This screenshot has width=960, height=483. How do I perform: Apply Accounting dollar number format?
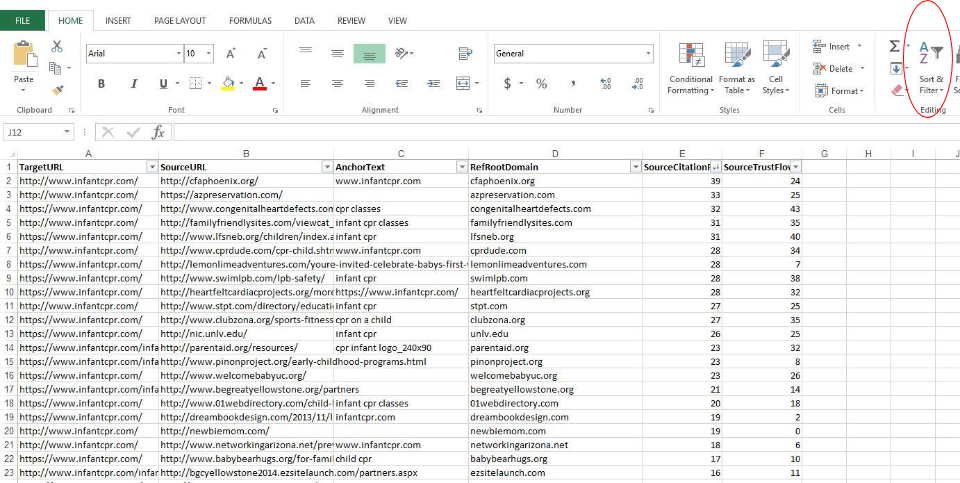click(508, 83)
